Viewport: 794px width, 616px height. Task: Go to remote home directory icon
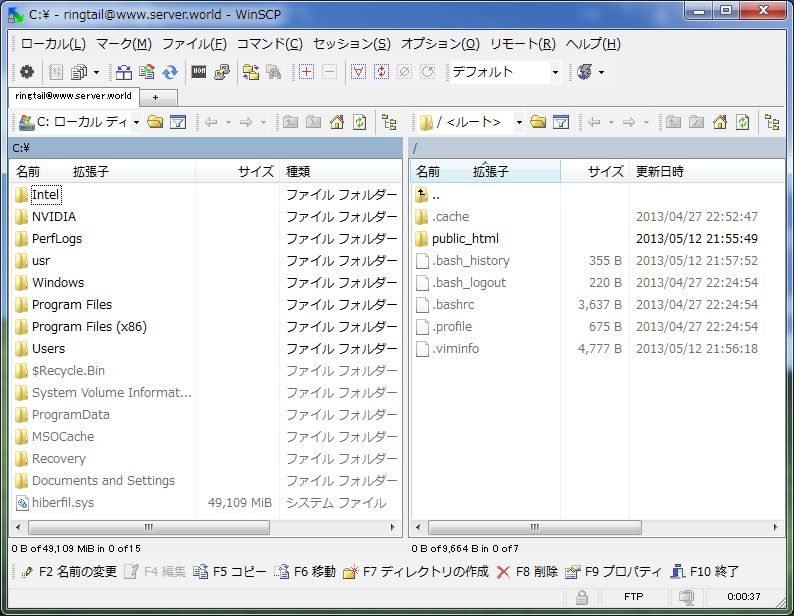(720, 122)
